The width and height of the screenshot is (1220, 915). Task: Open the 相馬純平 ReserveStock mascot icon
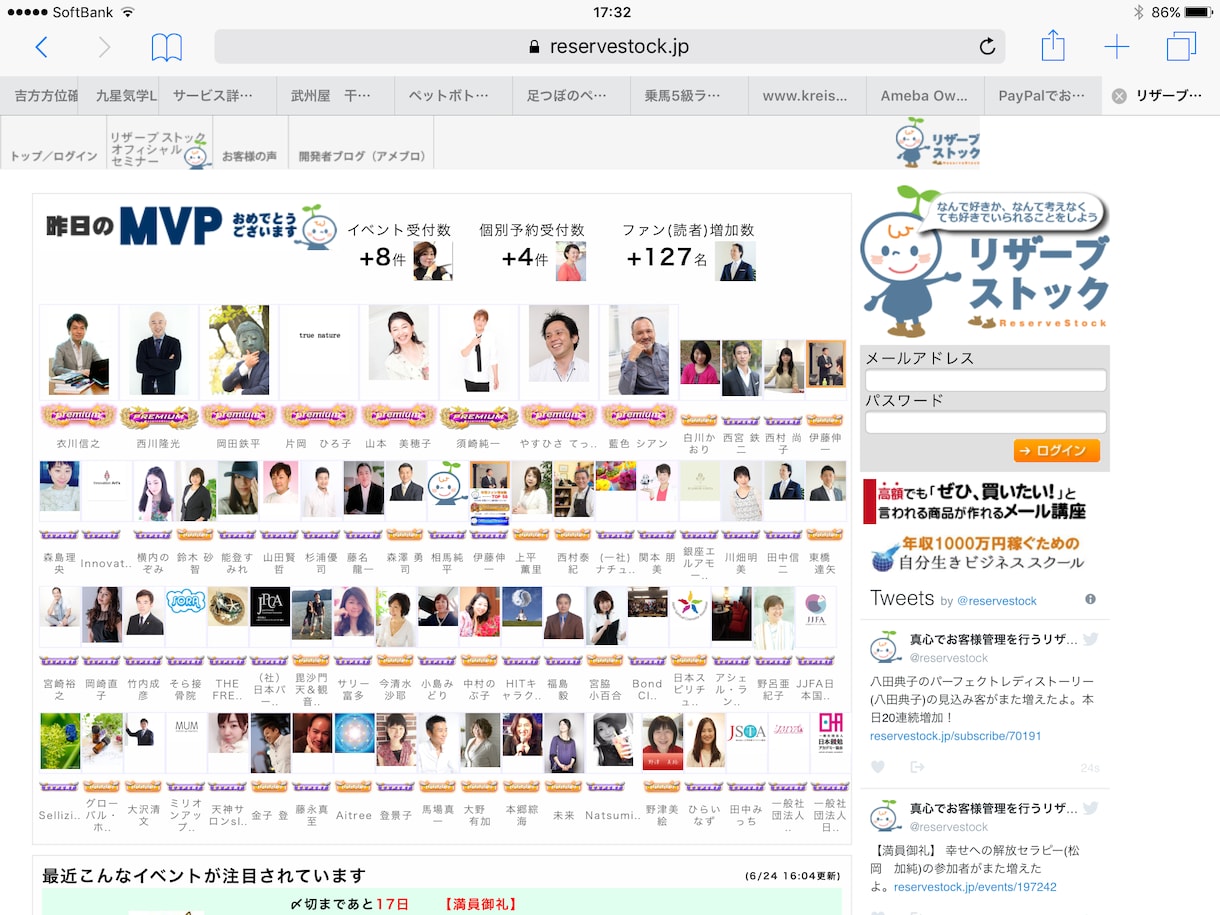tap(447, 482)
